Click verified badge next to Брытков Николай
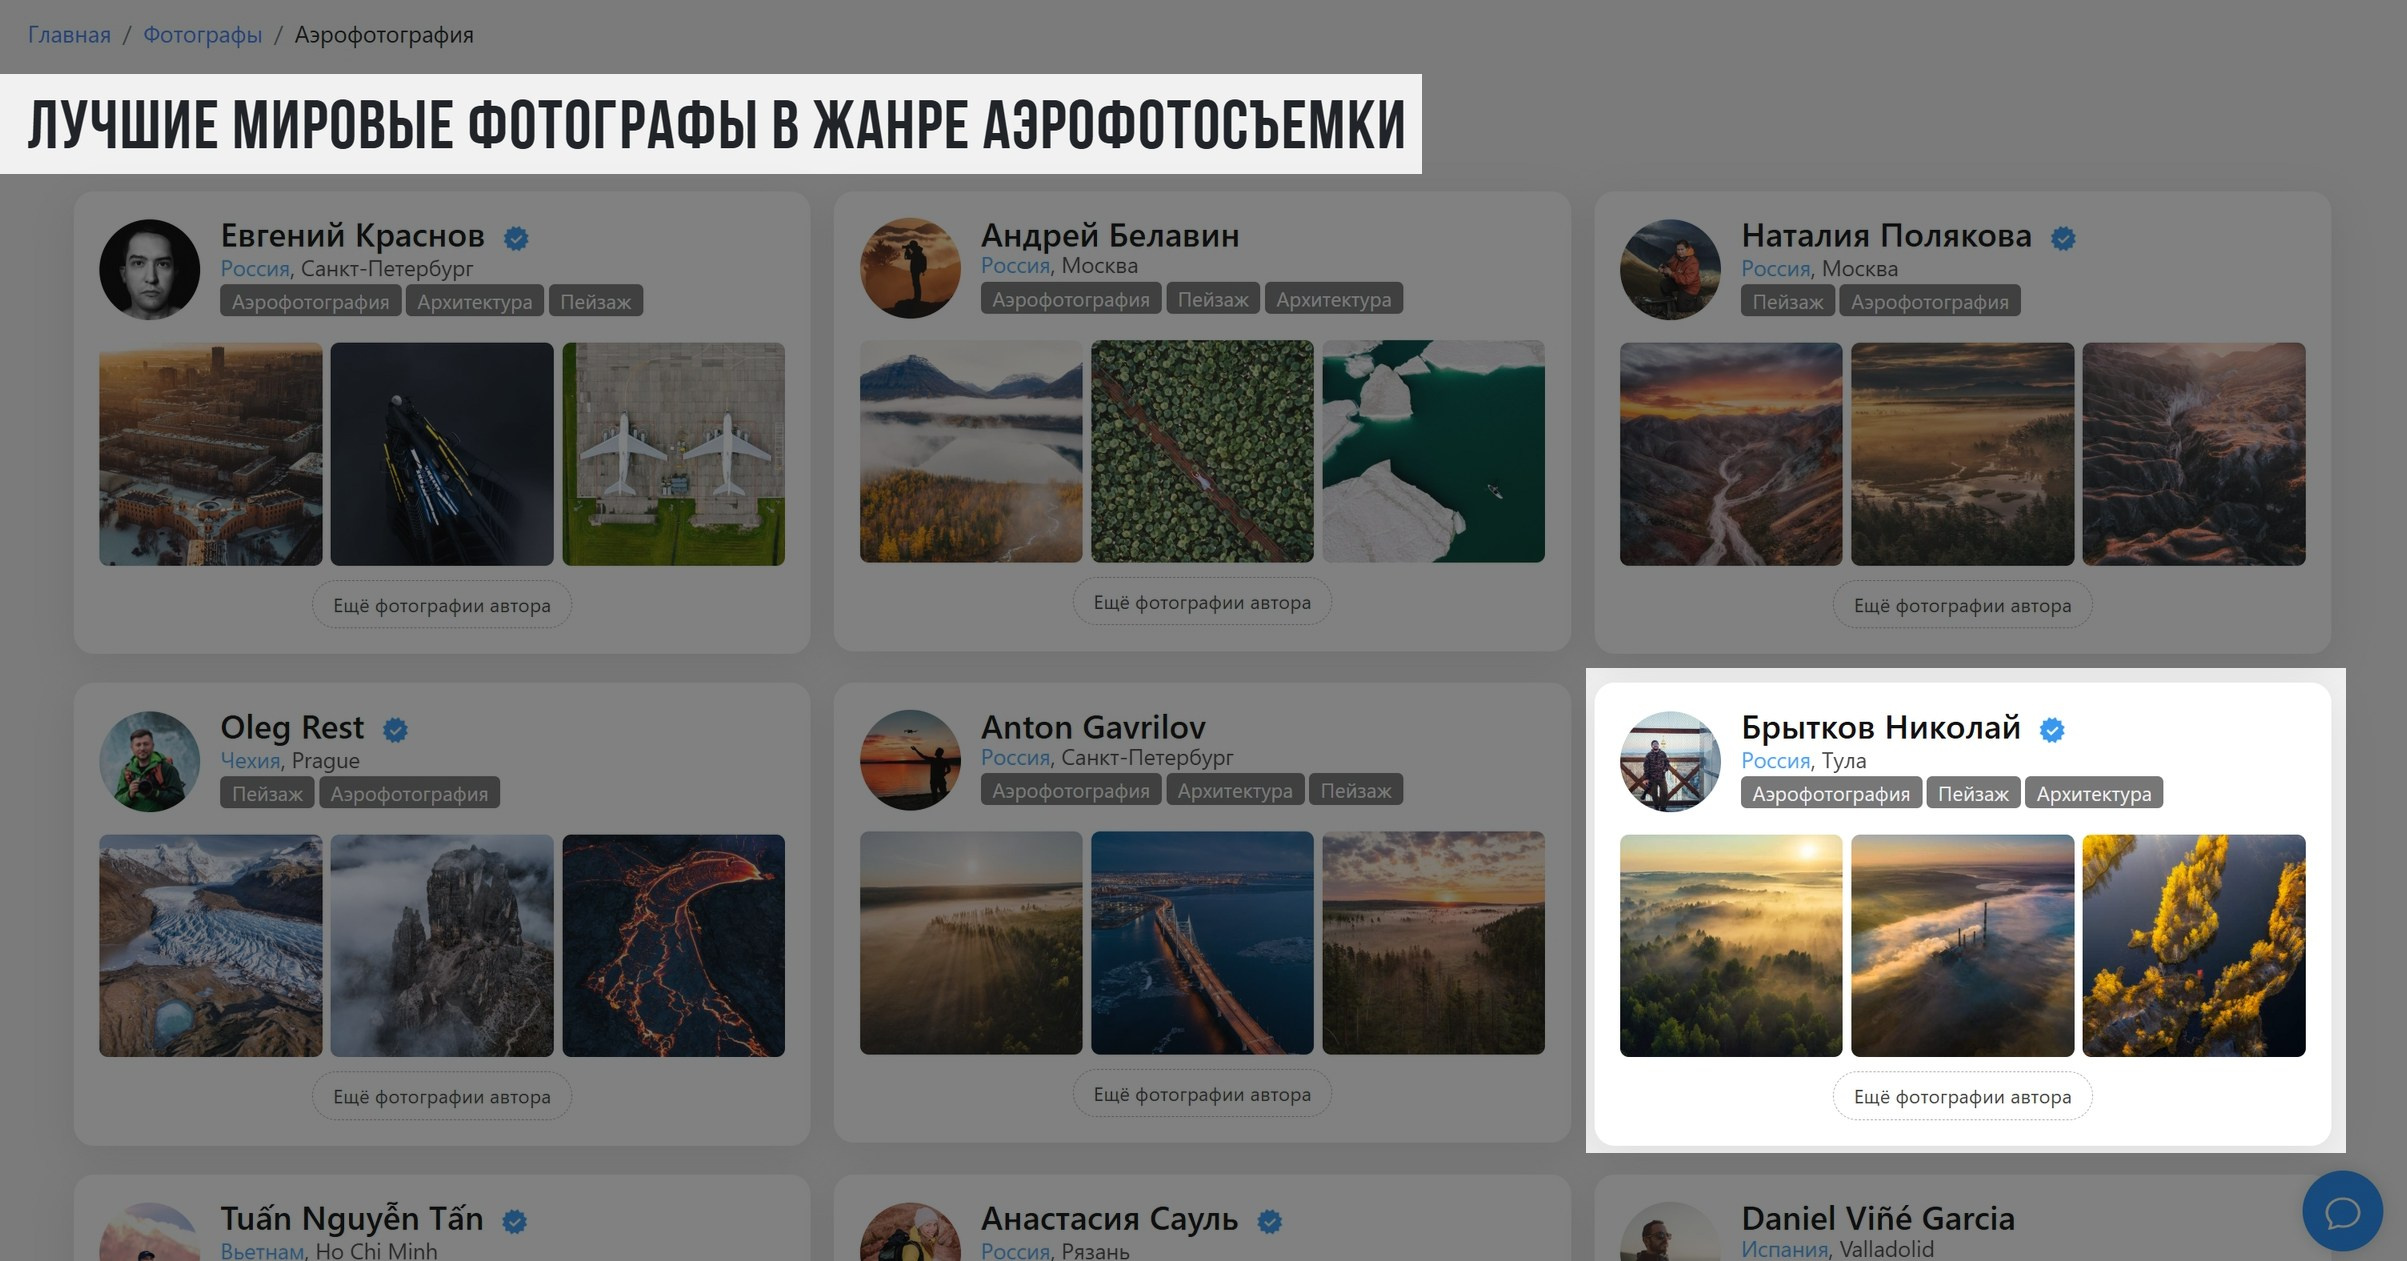Viewport: 2407px width, 1261px height. click(2052, 730)
